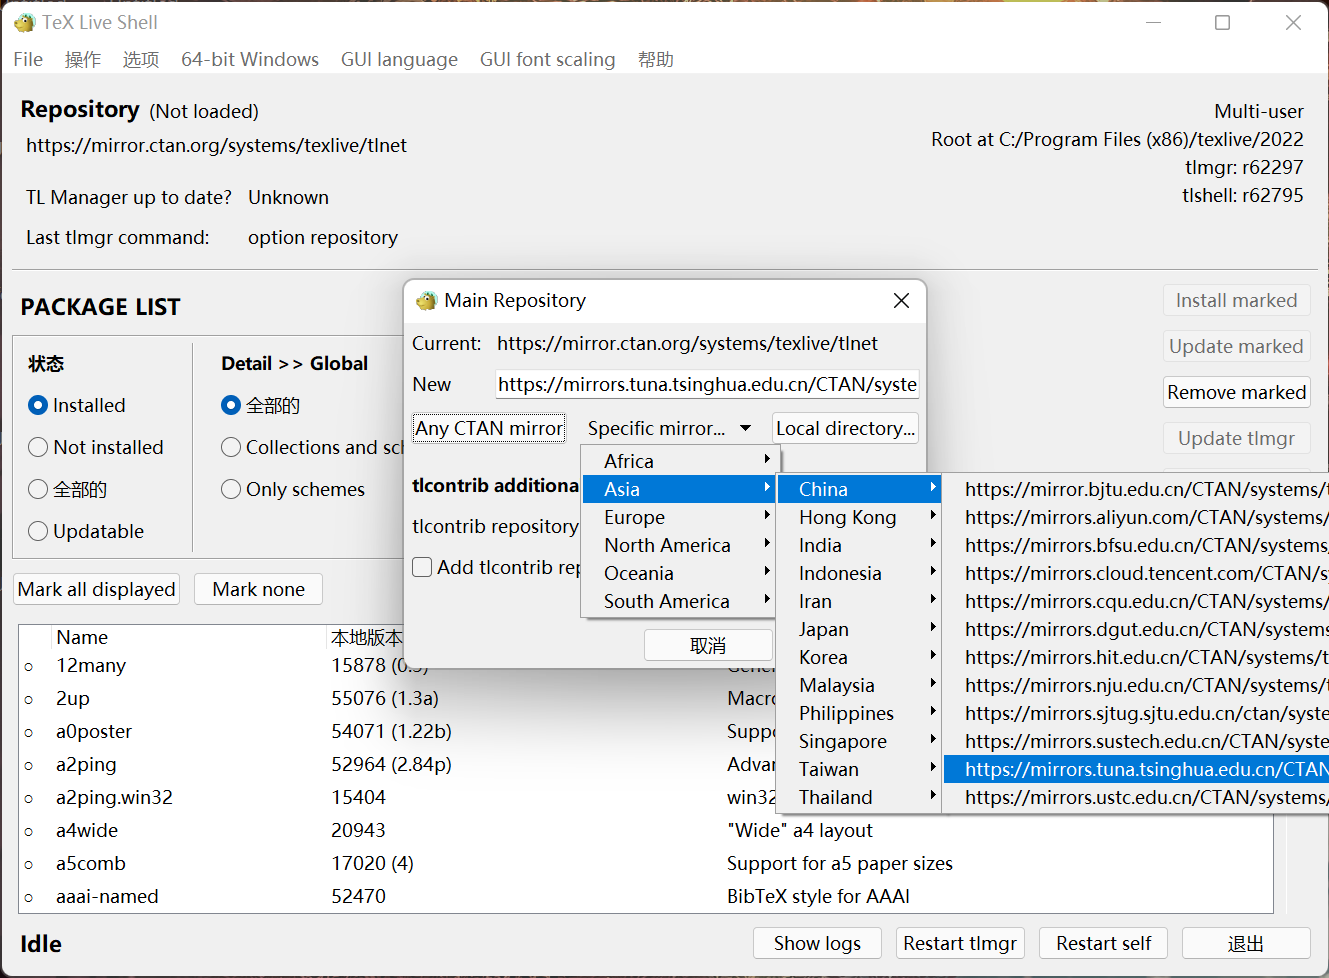The image size is (1329, 978).
Task: Open the 64-bit Windows menu
Action: pos(250,59)
